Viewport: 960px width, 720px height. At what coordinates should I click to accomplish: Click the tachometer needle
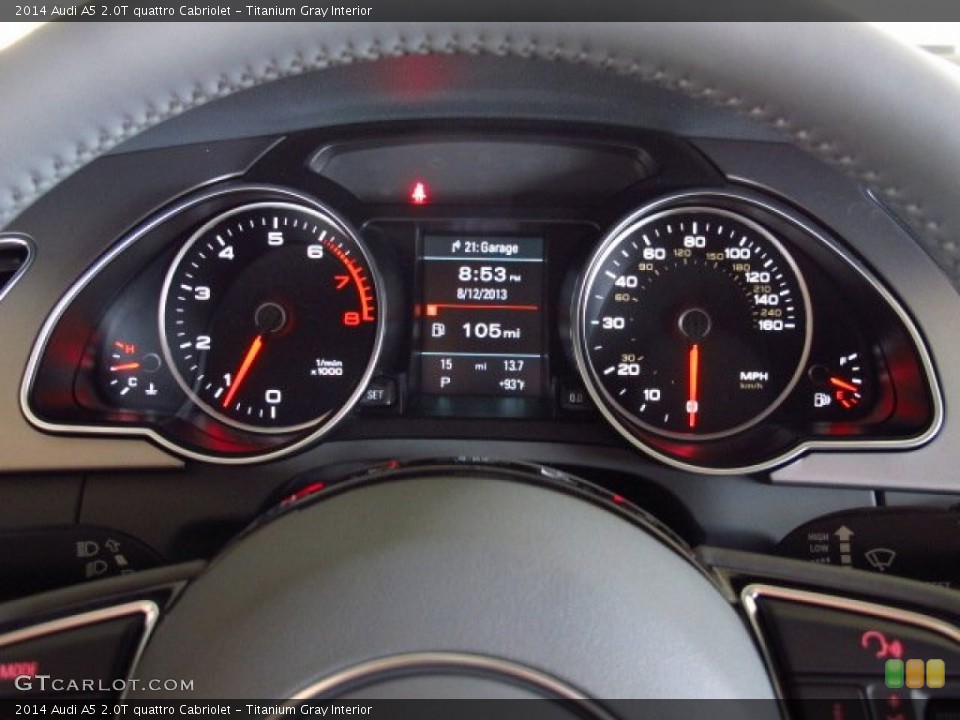click(x=243, y=372)
